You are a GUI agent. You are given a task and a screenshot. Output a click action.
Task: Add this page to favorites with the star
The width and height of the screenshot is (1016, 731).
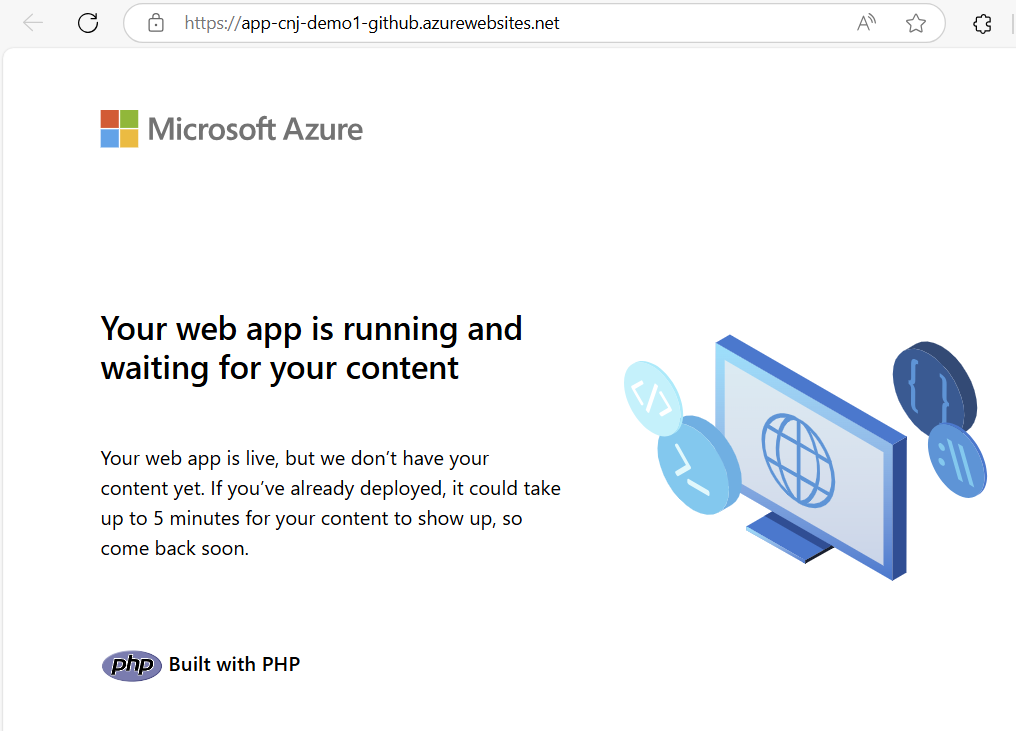(x=915, y=23)
